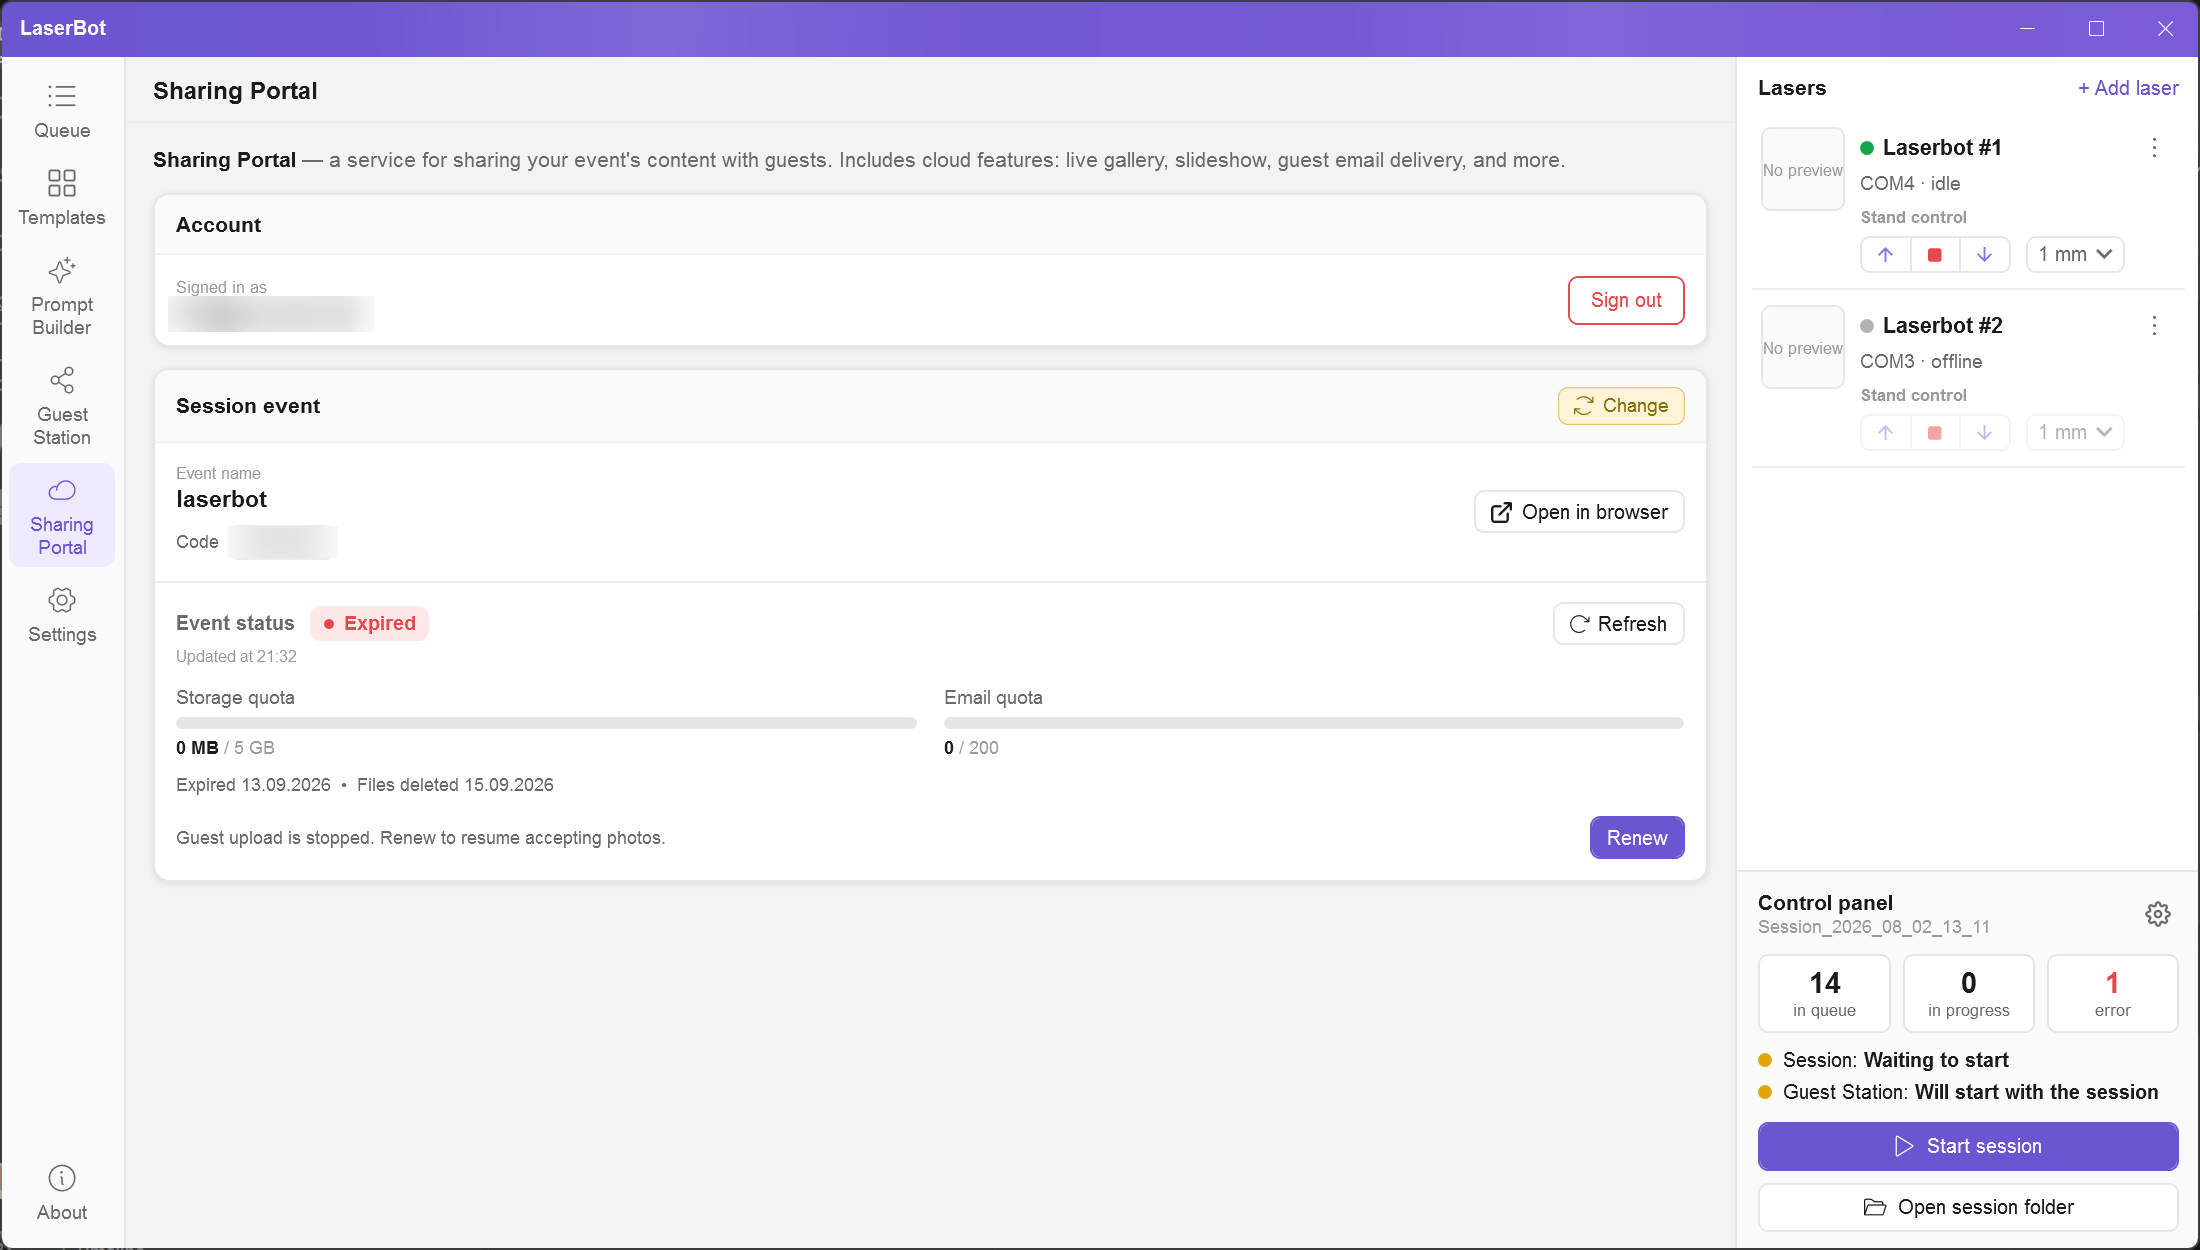This screenshot has width=2200, height=1250.
Task: Open Laserbot #1 three-dot menu
Action: [x=2154, y=148]
